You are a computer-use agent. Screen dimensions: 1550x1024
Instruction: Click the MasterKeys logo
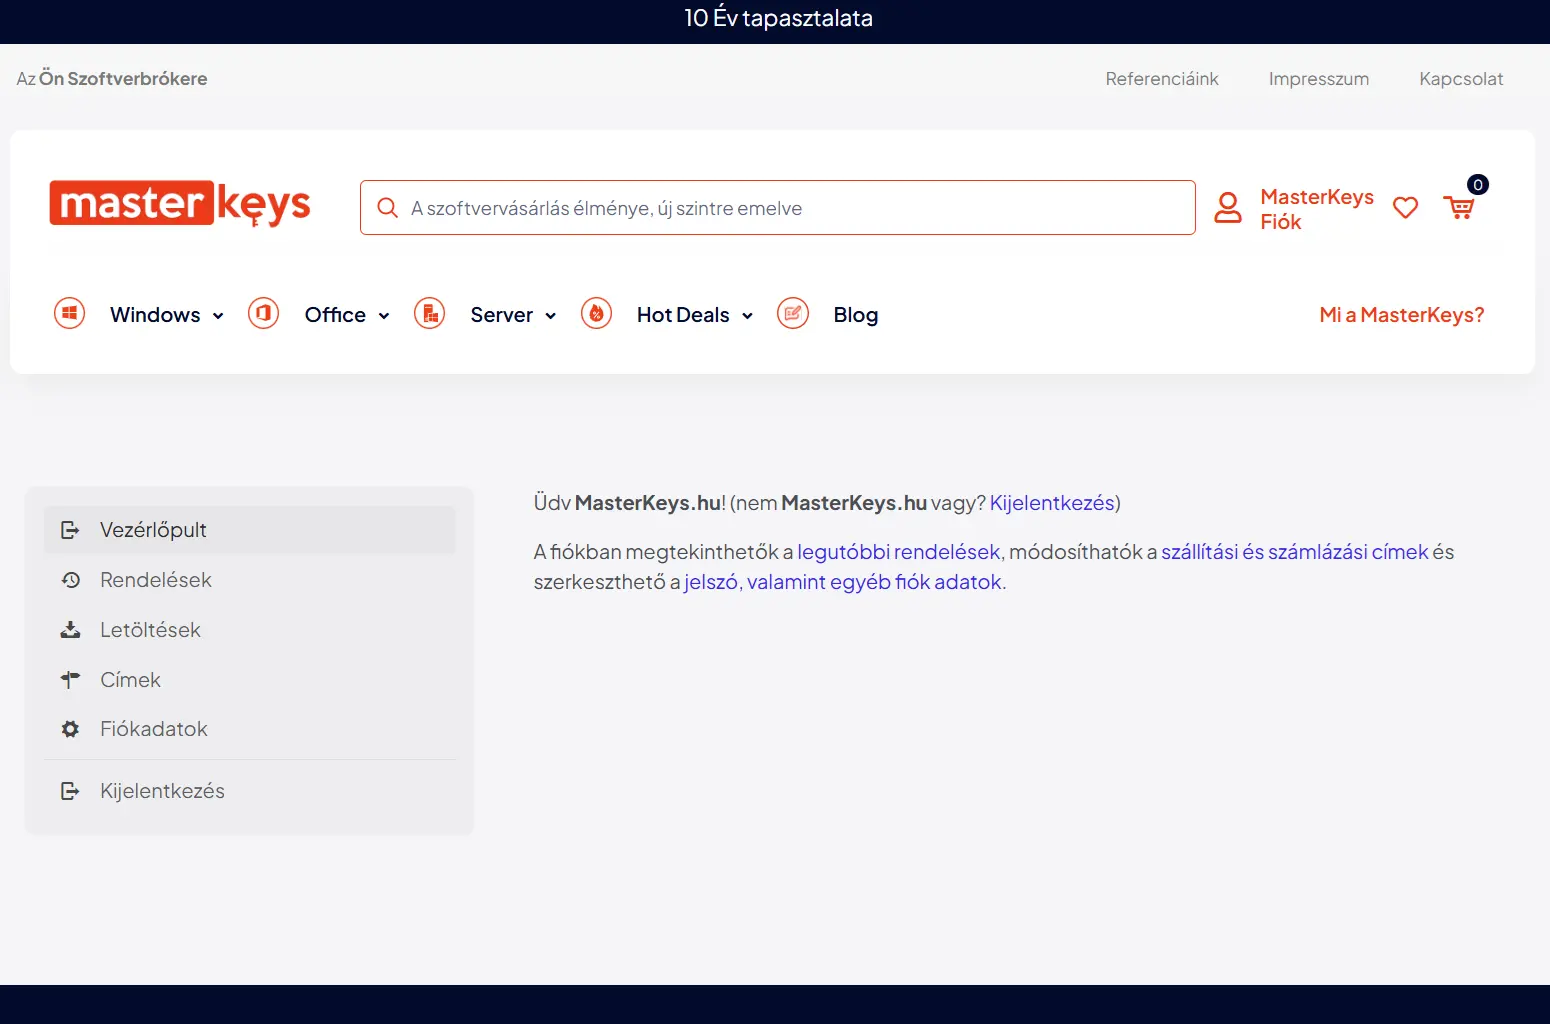tap(180, 204)
